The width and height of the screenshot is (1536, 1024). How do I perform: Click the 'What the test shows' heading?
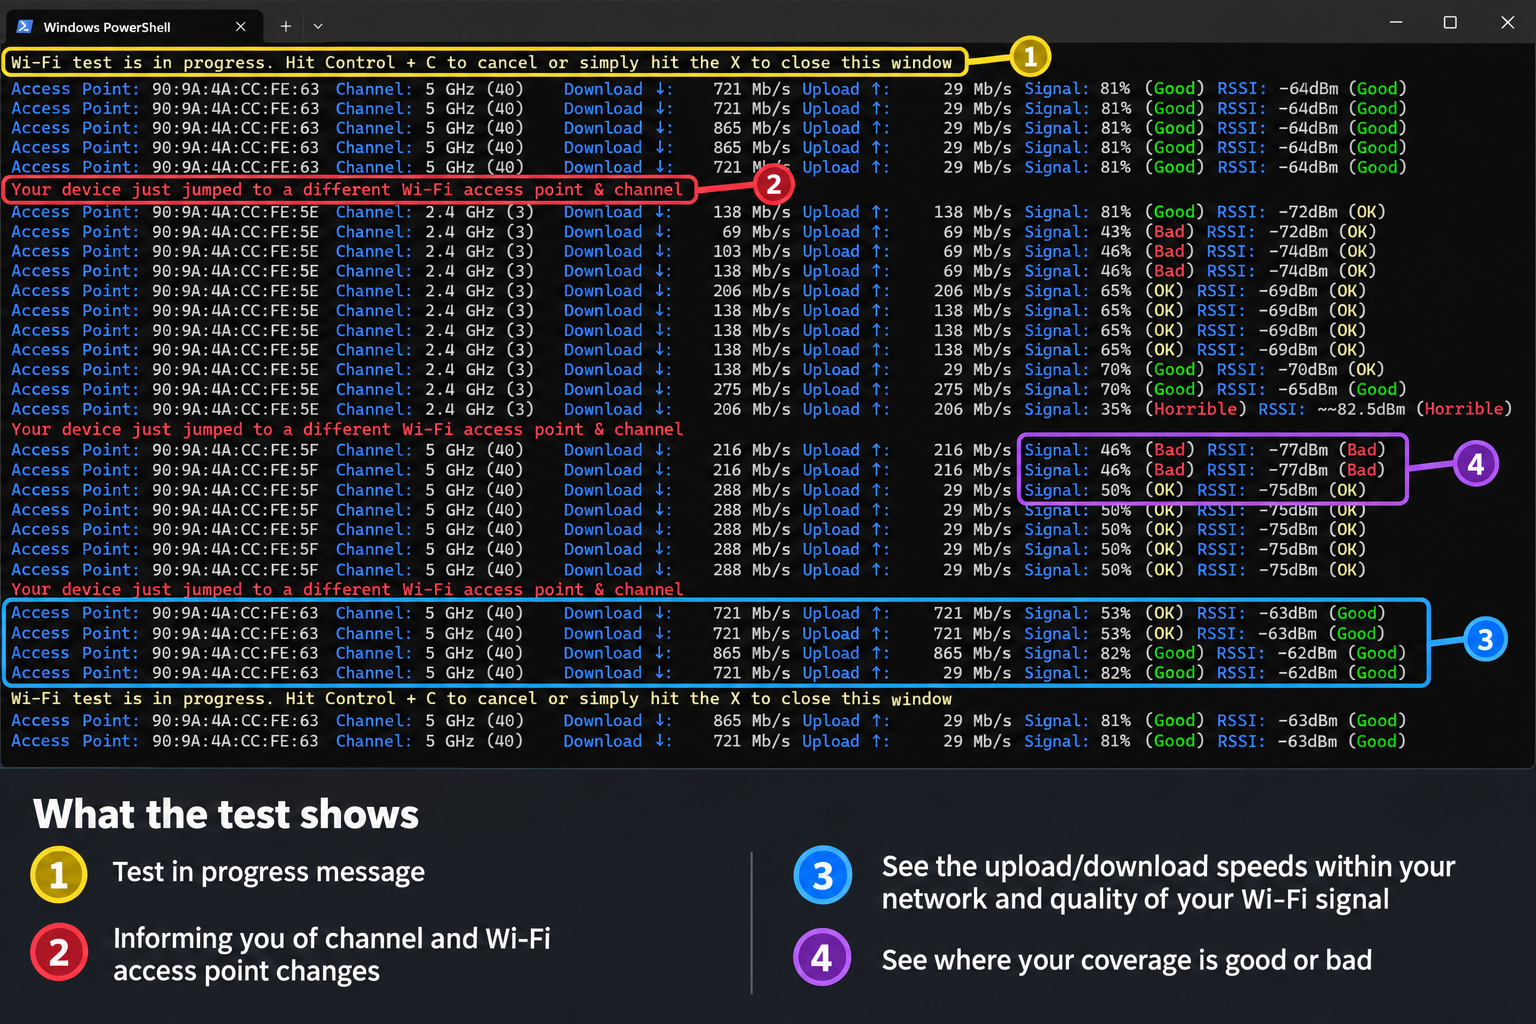pos(226,815)
